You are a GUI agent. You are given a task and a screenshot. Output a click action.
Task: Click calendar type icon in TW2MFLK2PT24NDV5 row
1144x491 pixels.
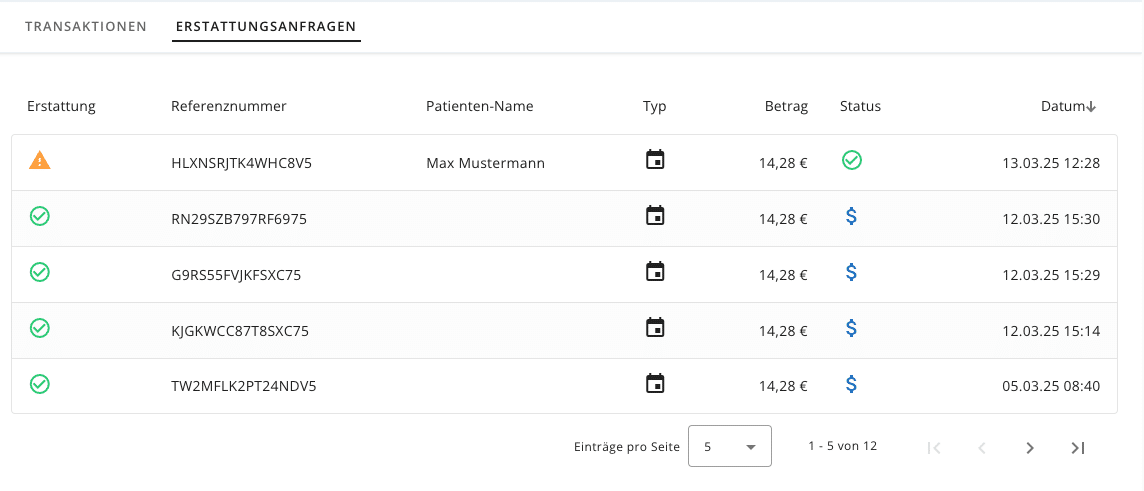tap(655, 384)
